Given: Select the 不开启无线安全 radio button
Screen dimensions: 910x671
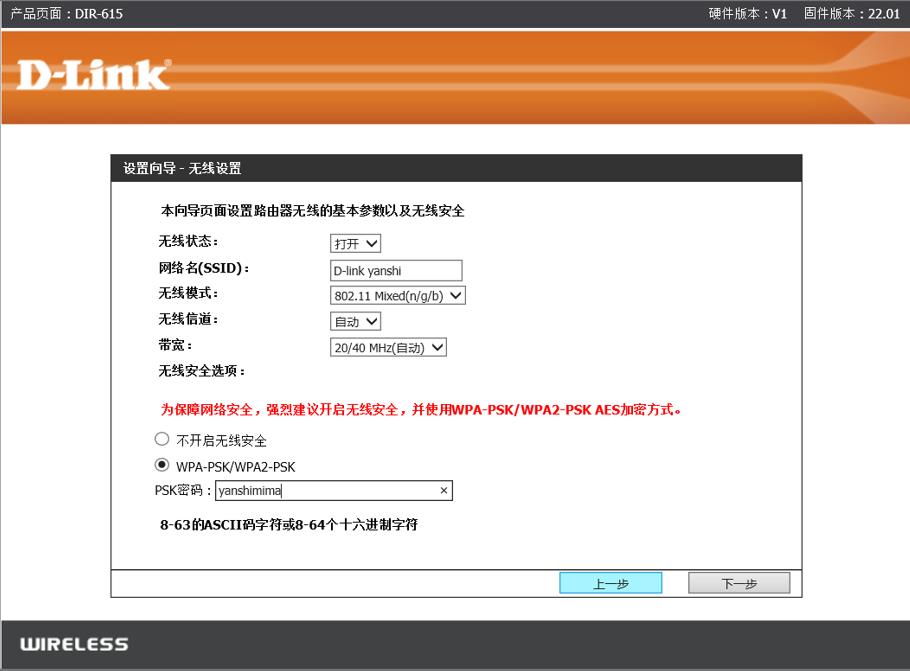Looking at the screenshot, I should click(162, 439).
